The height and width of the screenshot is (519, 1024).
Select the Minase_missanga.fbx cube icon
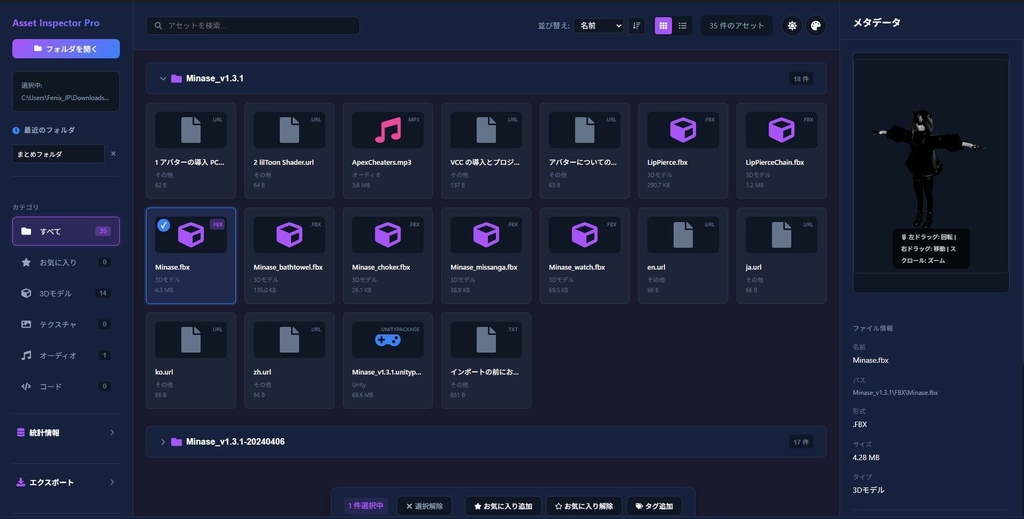pyautogui.click(x=486, y=235)
